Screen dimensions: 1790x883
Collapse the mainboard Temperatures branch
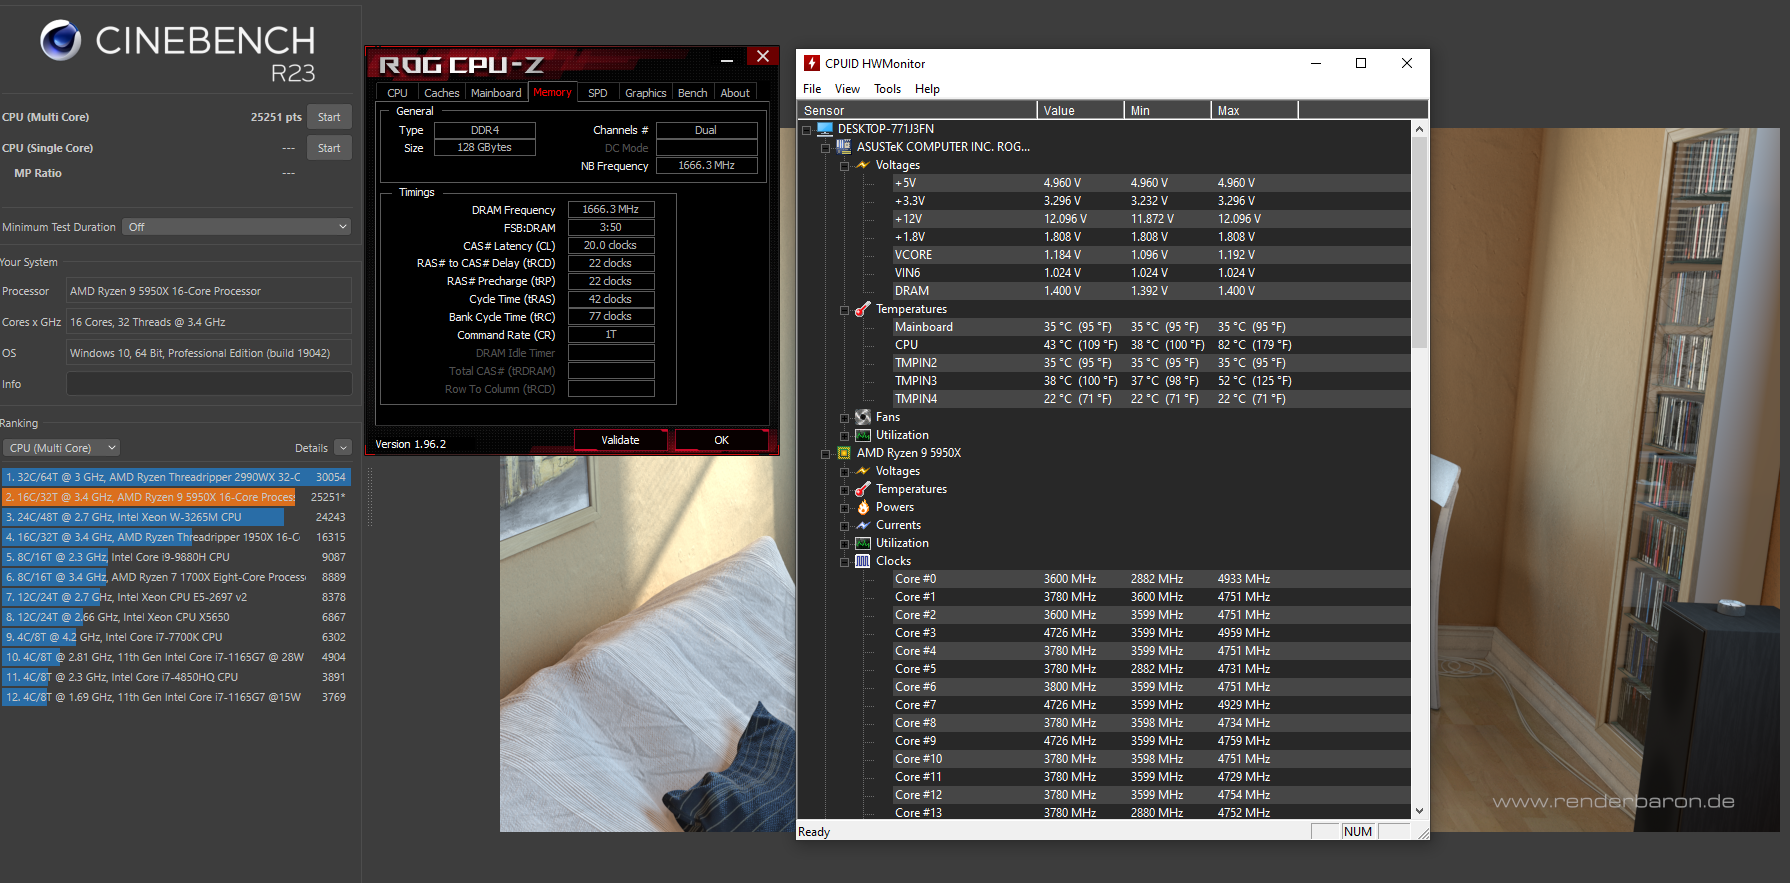[x=845, y=310]
